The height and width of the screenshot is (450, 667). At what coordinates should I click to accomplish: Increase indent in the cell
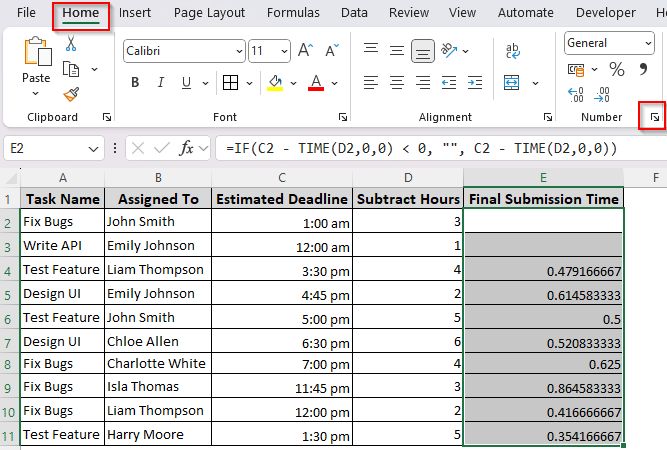(x=475, y=83)
